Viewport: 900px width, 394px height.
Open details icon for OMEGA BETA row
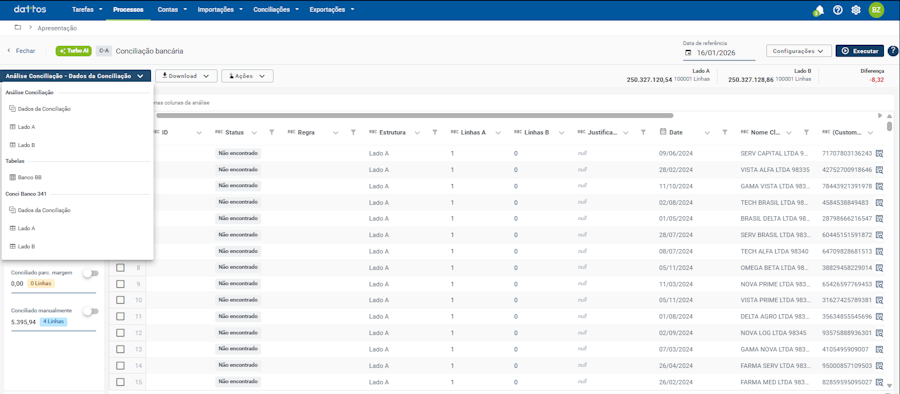click(879, 268)
